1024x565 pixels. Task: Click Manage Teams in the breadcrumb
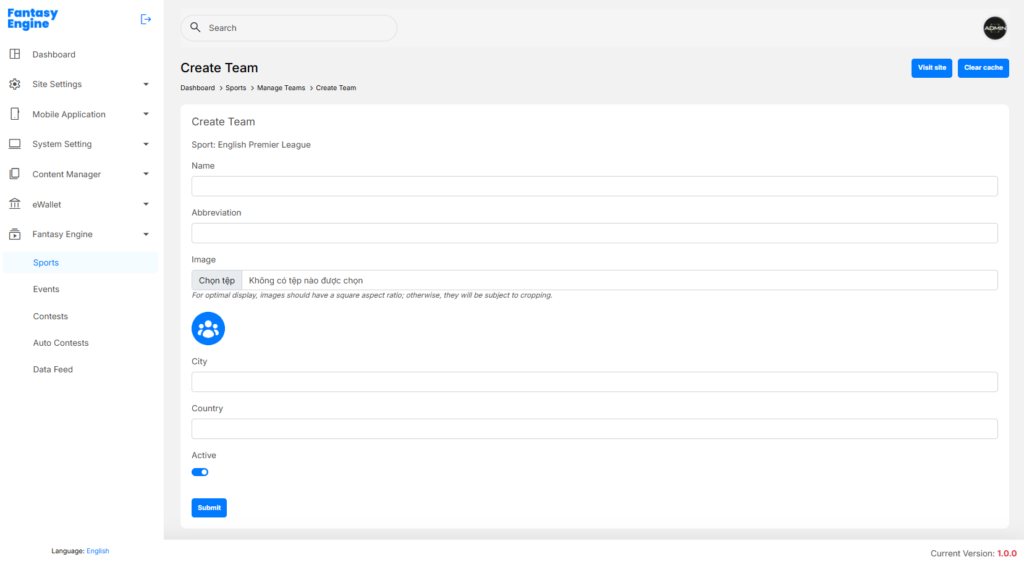281,88
